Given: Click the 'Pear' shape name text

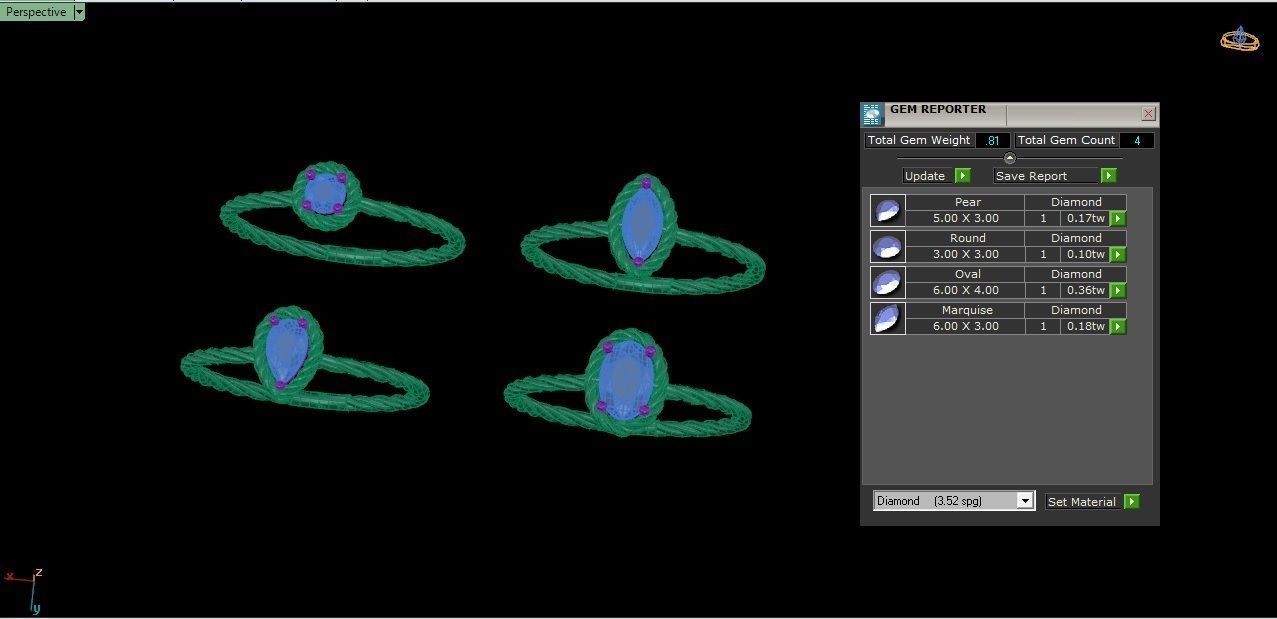Looking at the screenshot, I should pyautogui.click(x=967, y=202).
